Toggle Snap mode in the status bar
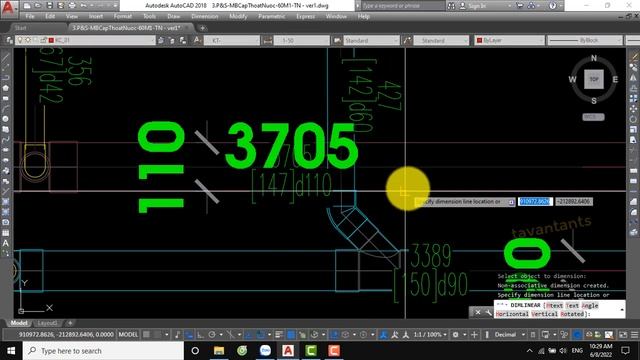 tap(157, 335)
